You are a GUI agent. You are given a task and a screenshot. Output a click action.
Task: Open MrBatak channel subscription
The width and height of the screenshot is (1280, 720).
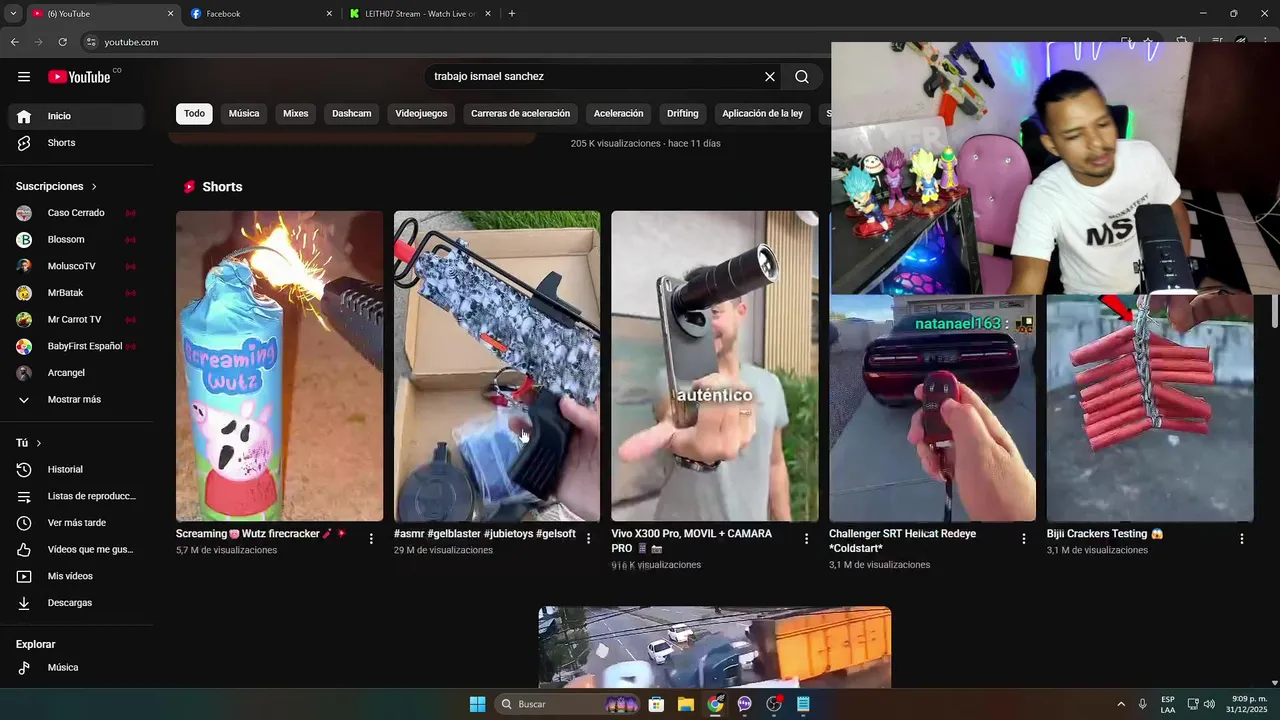point(77,293)
